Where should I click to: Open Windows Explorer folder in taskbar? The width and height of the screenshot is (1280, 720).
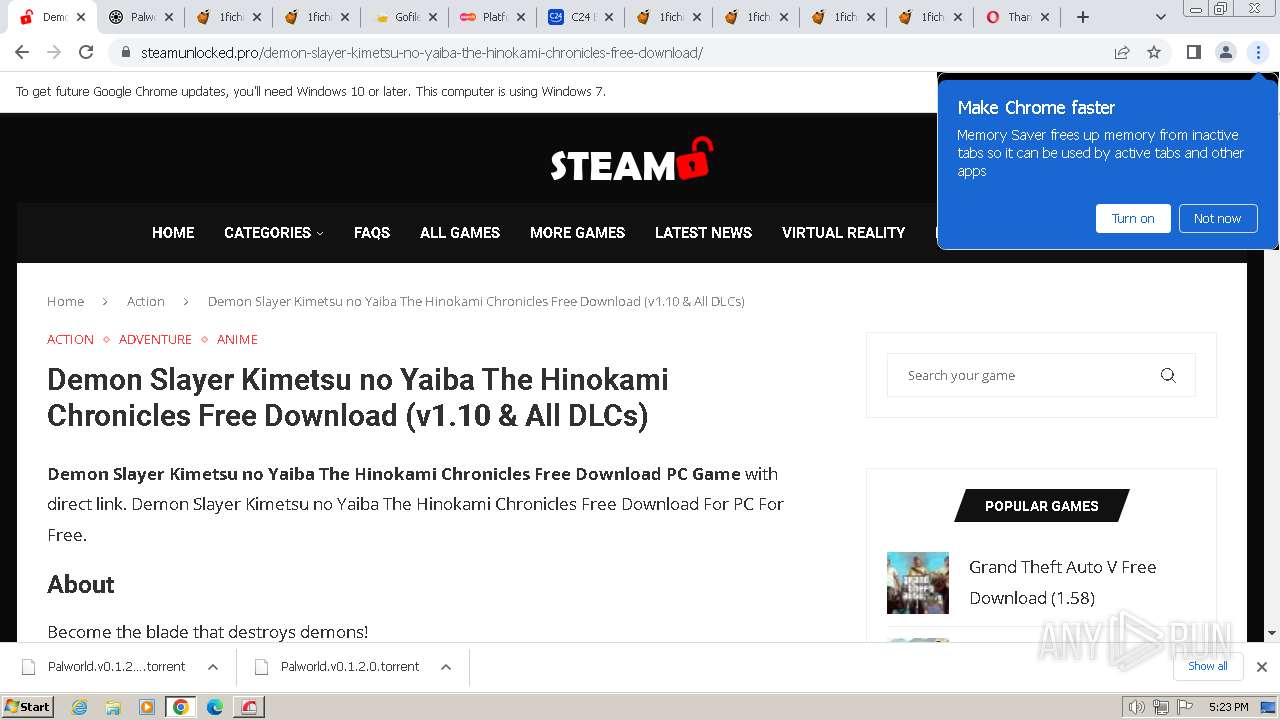click(x=113, y=707)
